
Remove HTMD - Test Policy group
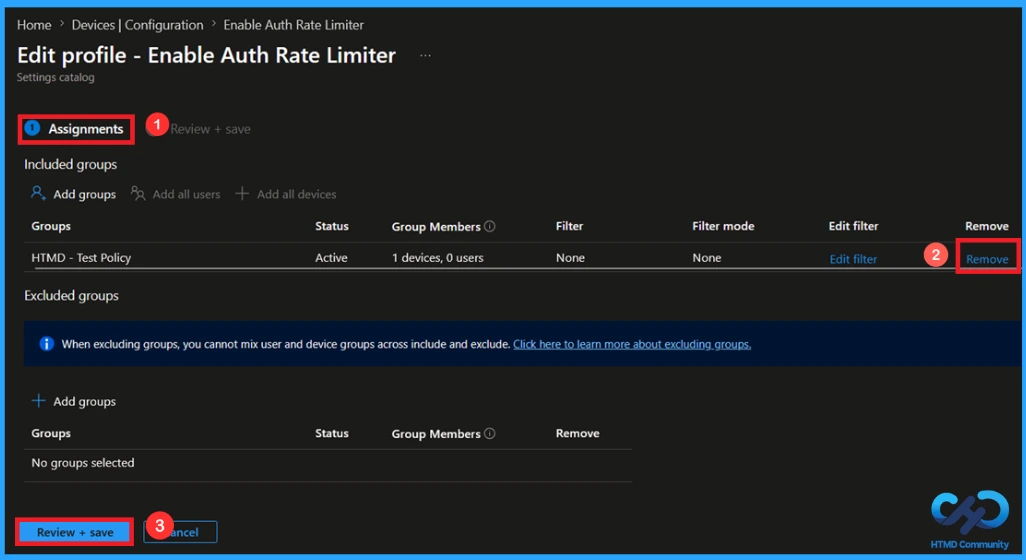[x=987, y=259]
